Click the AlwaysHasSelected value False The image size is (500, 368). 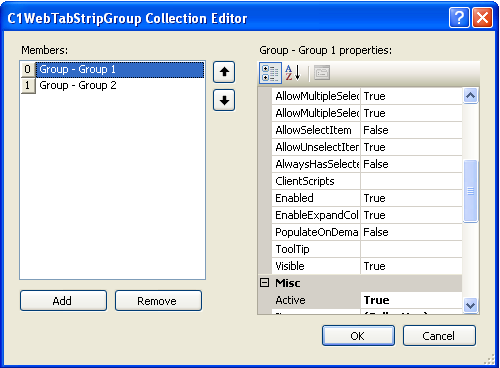tap(411, 164)
